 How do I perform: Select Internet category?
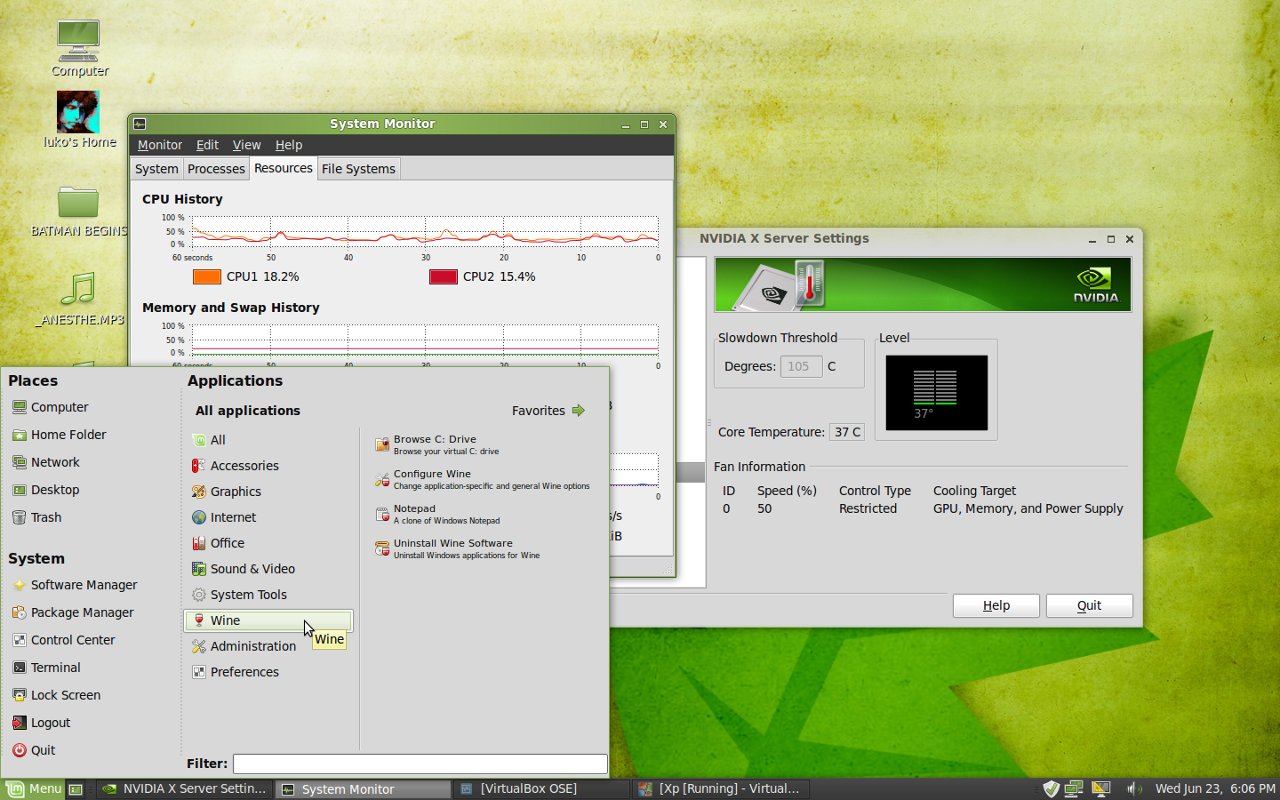coord(268,517)
